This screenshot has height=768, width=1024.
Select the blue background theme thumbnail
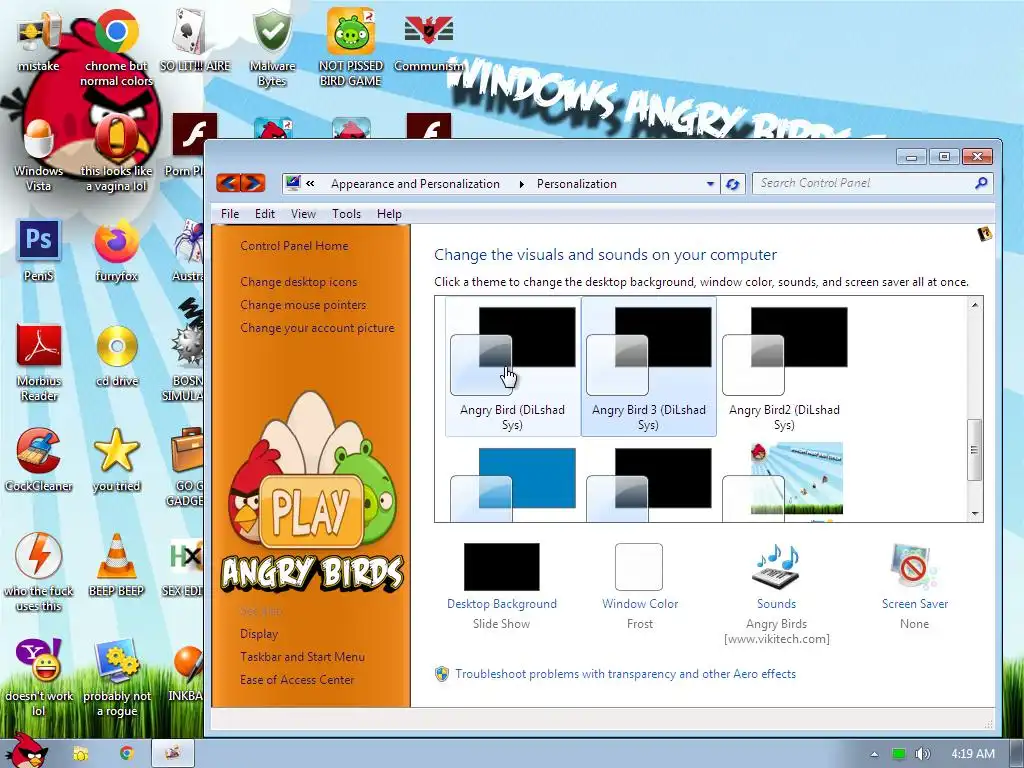513,484
